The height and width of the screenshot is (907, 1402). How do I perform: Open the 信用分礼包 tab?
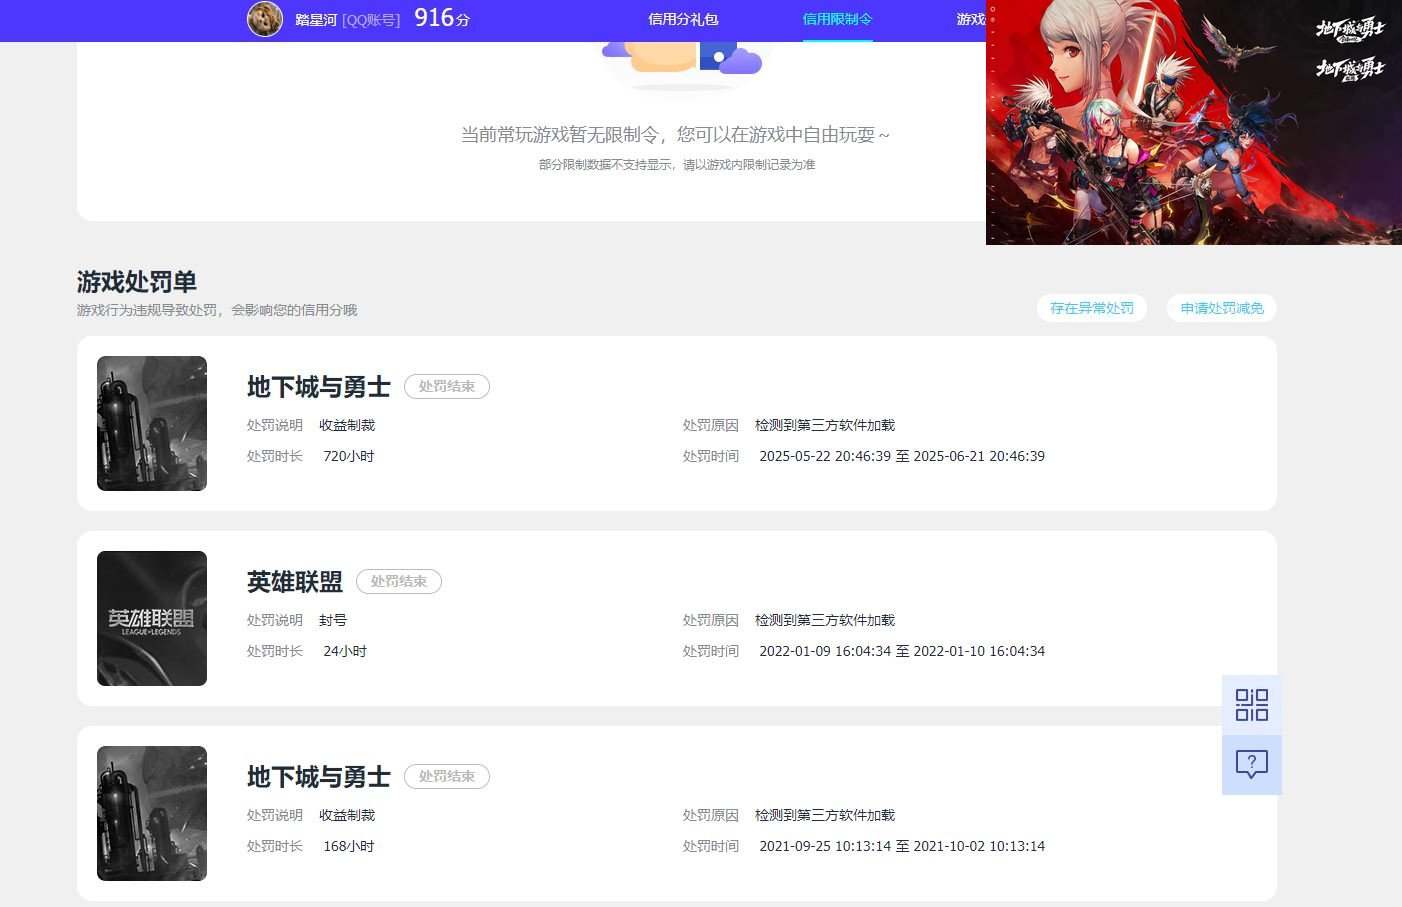683,19
